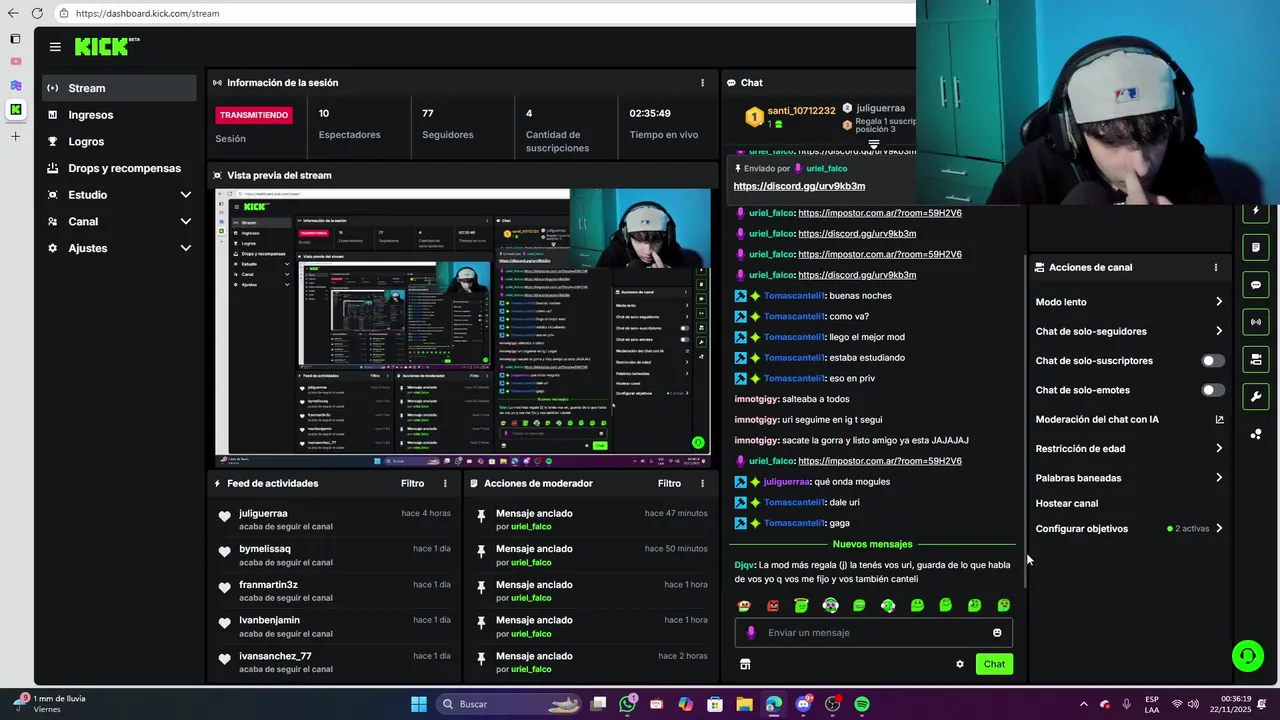Open Filtro in Feed de actividades
Image resolution: width=1280 pixels, height=720 pixels.
tap(412, 483)
